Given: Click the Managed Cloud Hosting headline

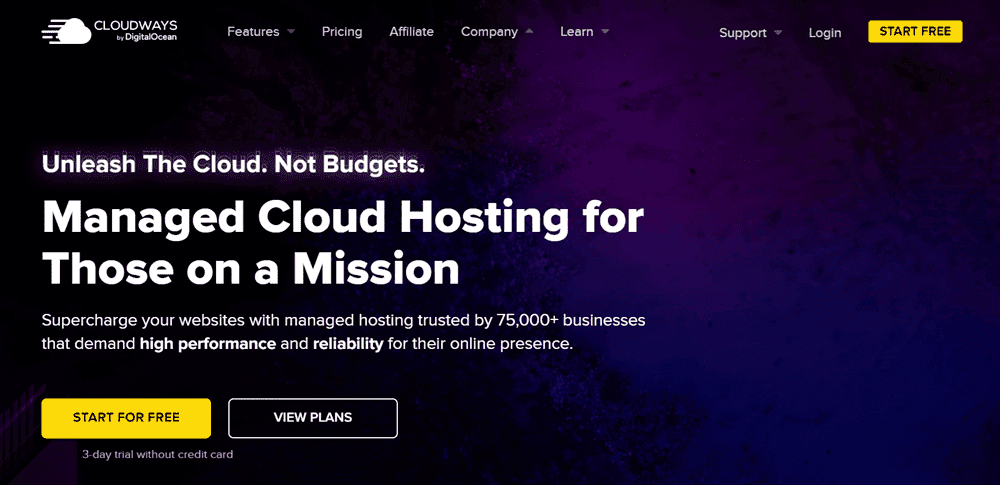Looking at the screenshot, I should point(342,243).
